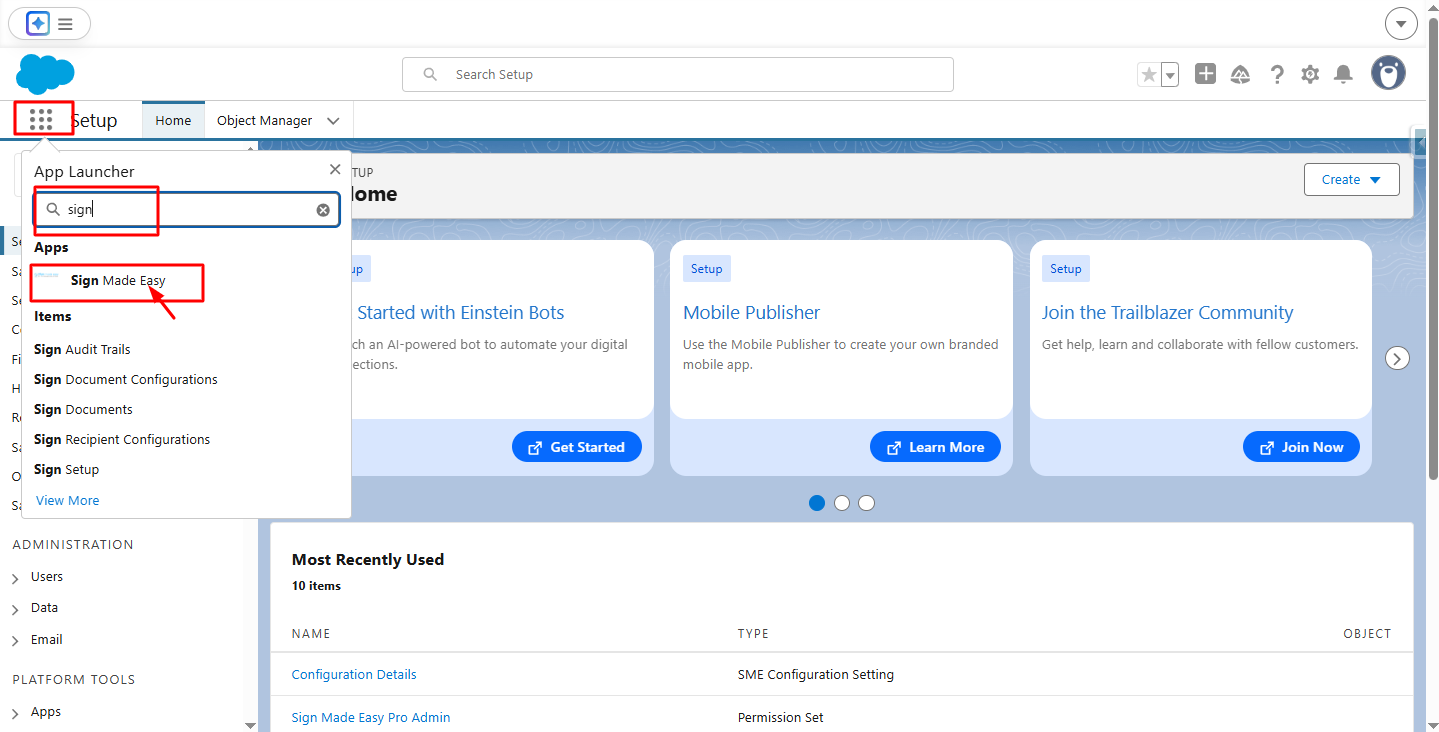Click the Join Now button
Image resolution: width=1439 pixels, height=732 pixels.
point(1301,447)
